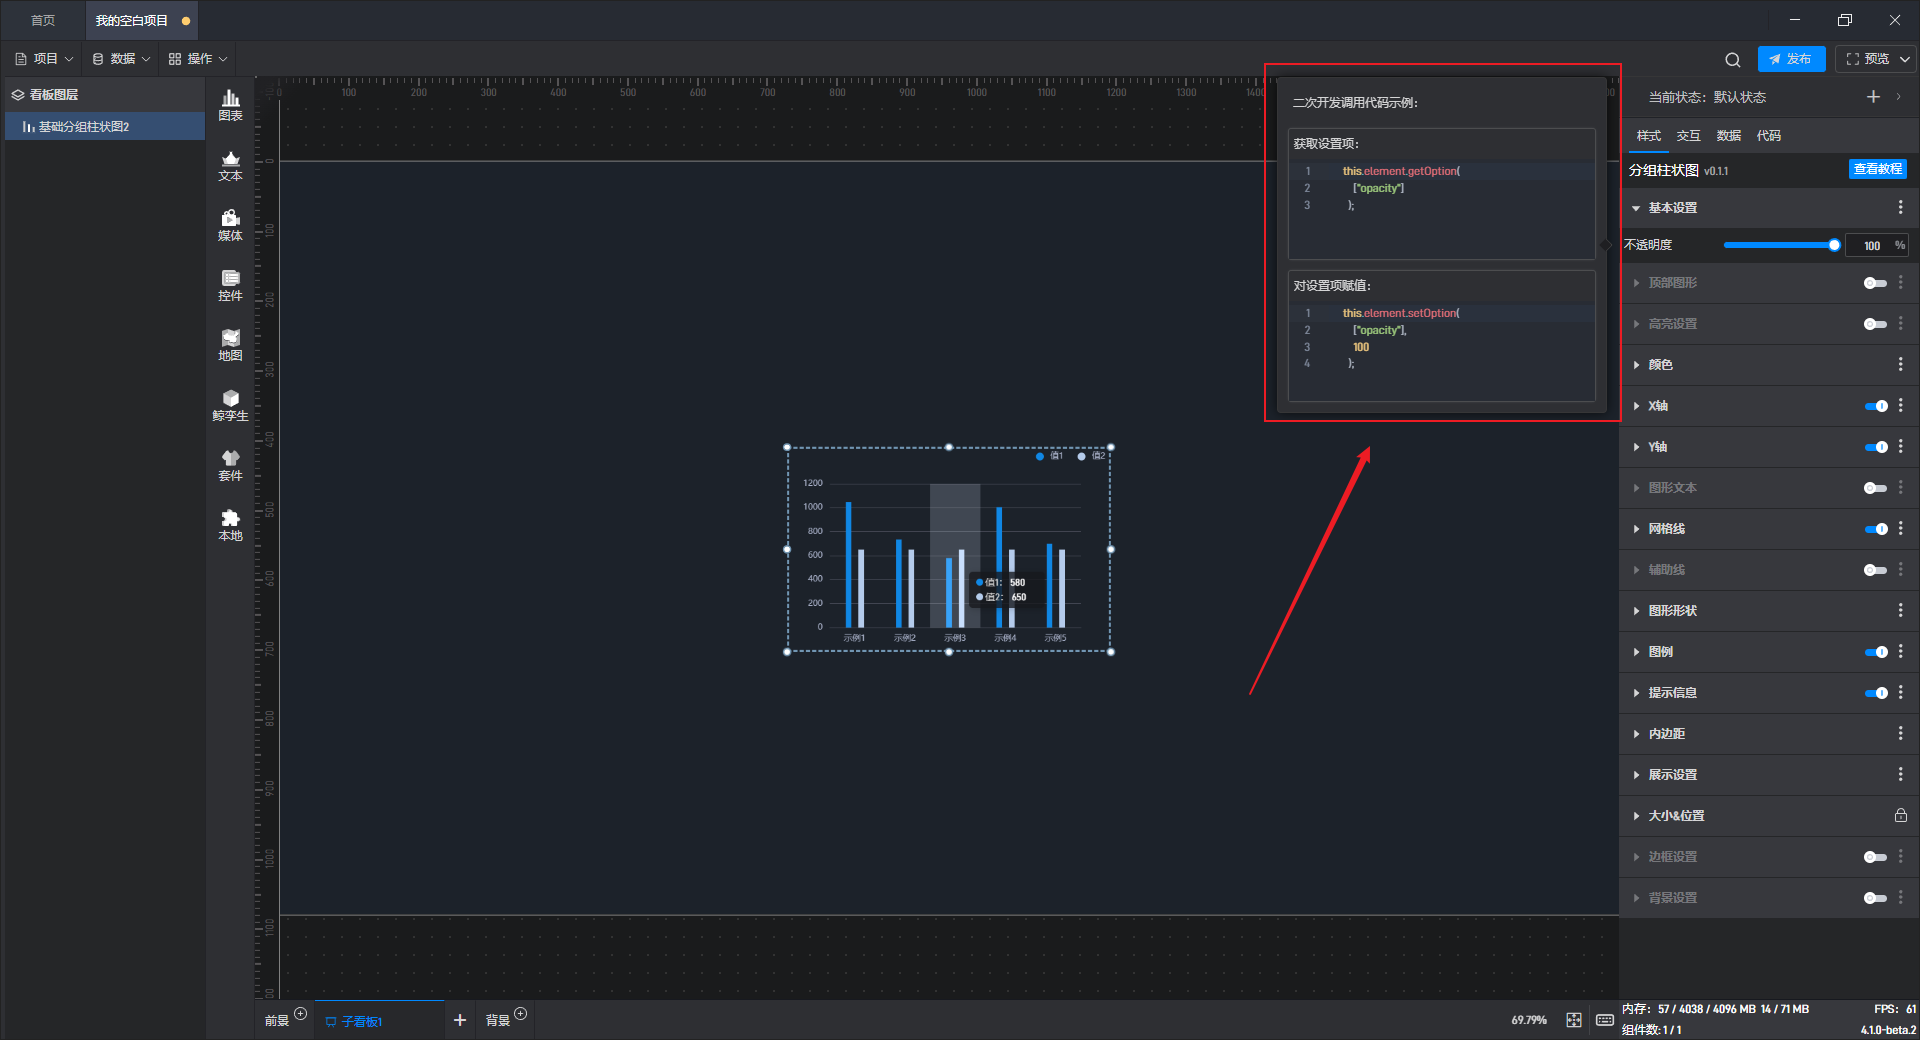Expand the 图形形状 section
Image resolution: width=1920 pixels, height=1040 pixels.
pos(1636,611)
